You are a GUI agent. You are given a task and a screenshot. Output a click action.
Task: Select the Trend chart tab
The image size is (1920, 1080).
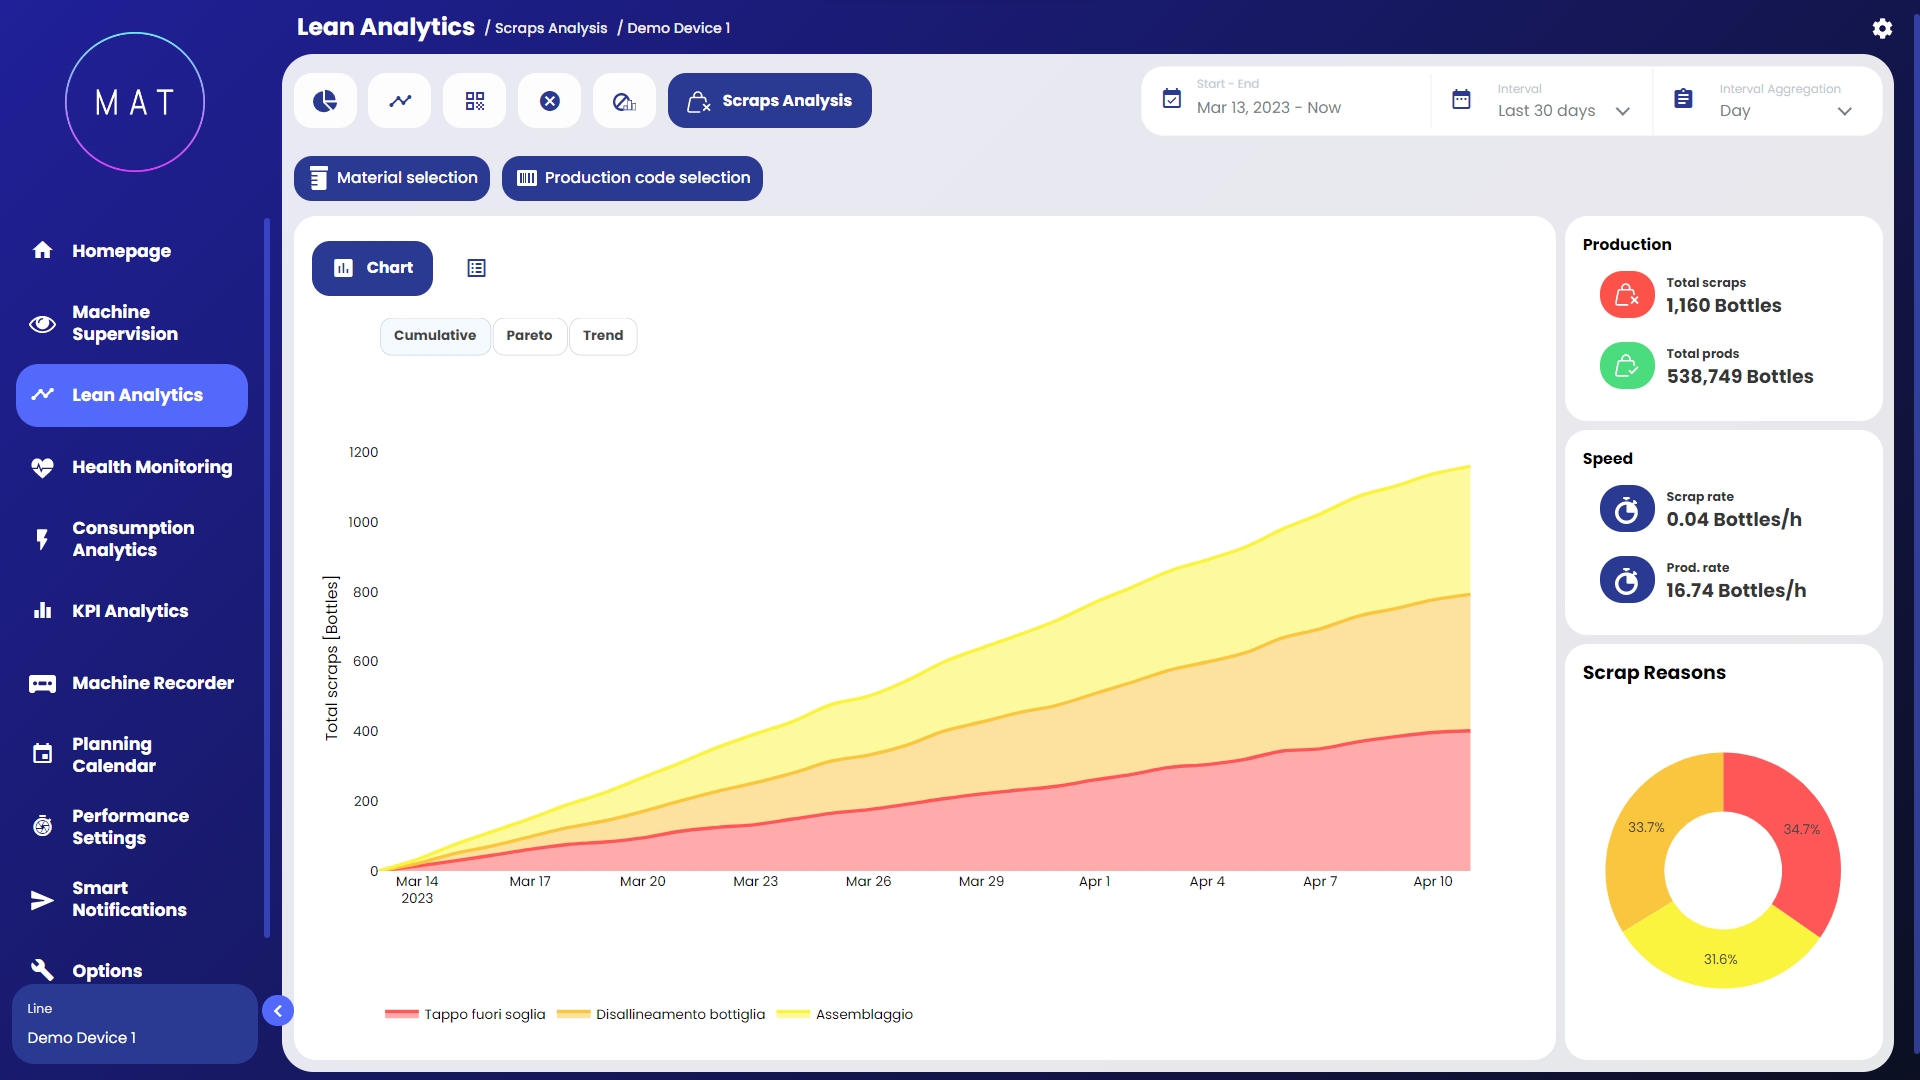pyautogui.click(x=603, y=336)
